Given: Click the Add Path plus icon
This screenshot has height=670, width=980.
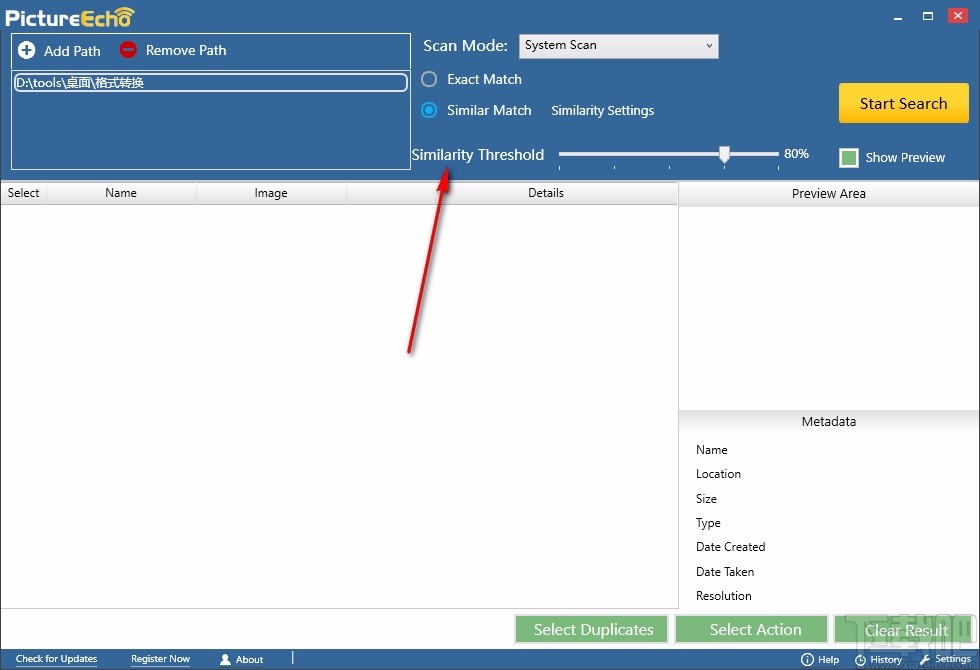Looking at the screenshot, I should pyautogui.click(x=27, y=50).
